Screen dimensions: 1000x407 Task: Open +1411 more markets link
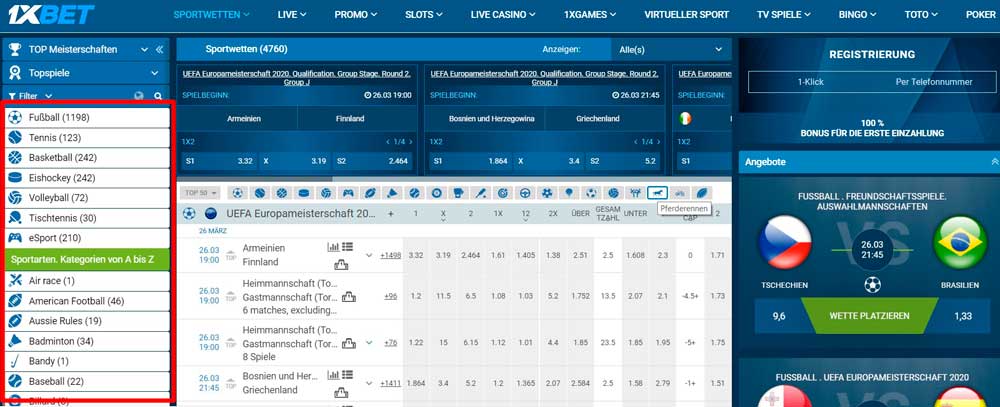pos(390,383)
